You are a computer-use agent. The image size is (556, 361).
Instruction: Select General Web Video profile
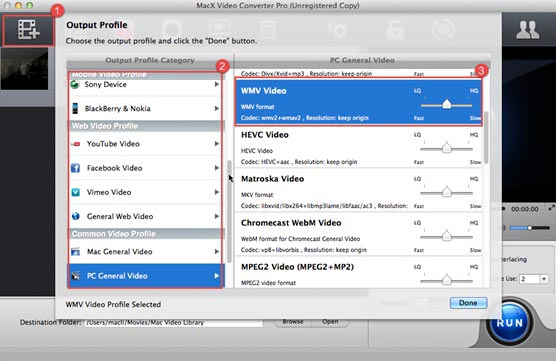(145, 216)
